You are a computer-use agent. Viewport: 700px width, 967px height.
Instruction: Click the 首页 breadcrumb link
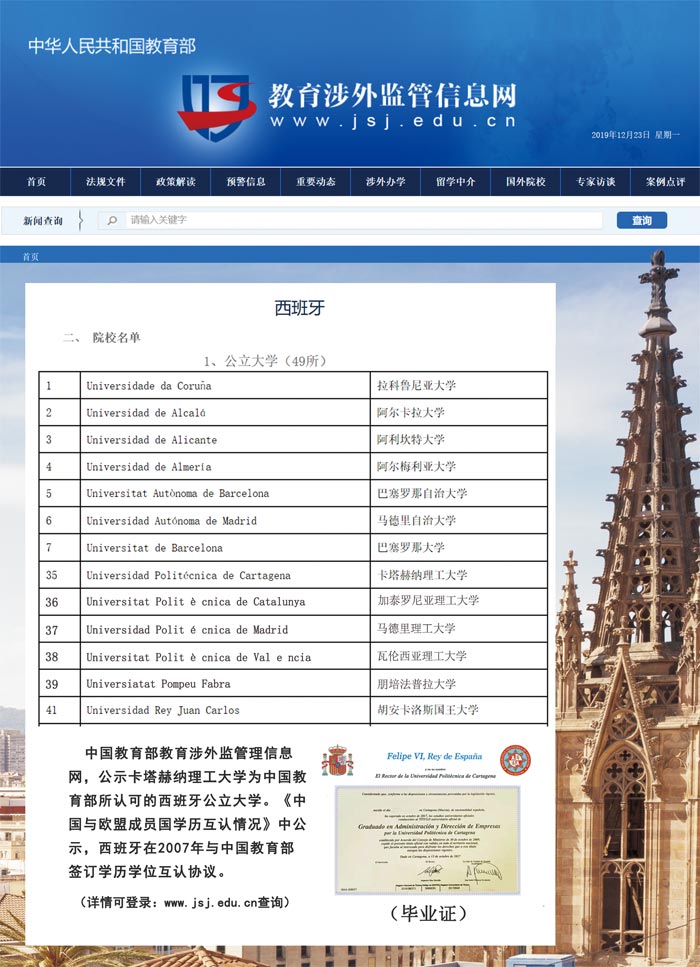pos(31,257)
